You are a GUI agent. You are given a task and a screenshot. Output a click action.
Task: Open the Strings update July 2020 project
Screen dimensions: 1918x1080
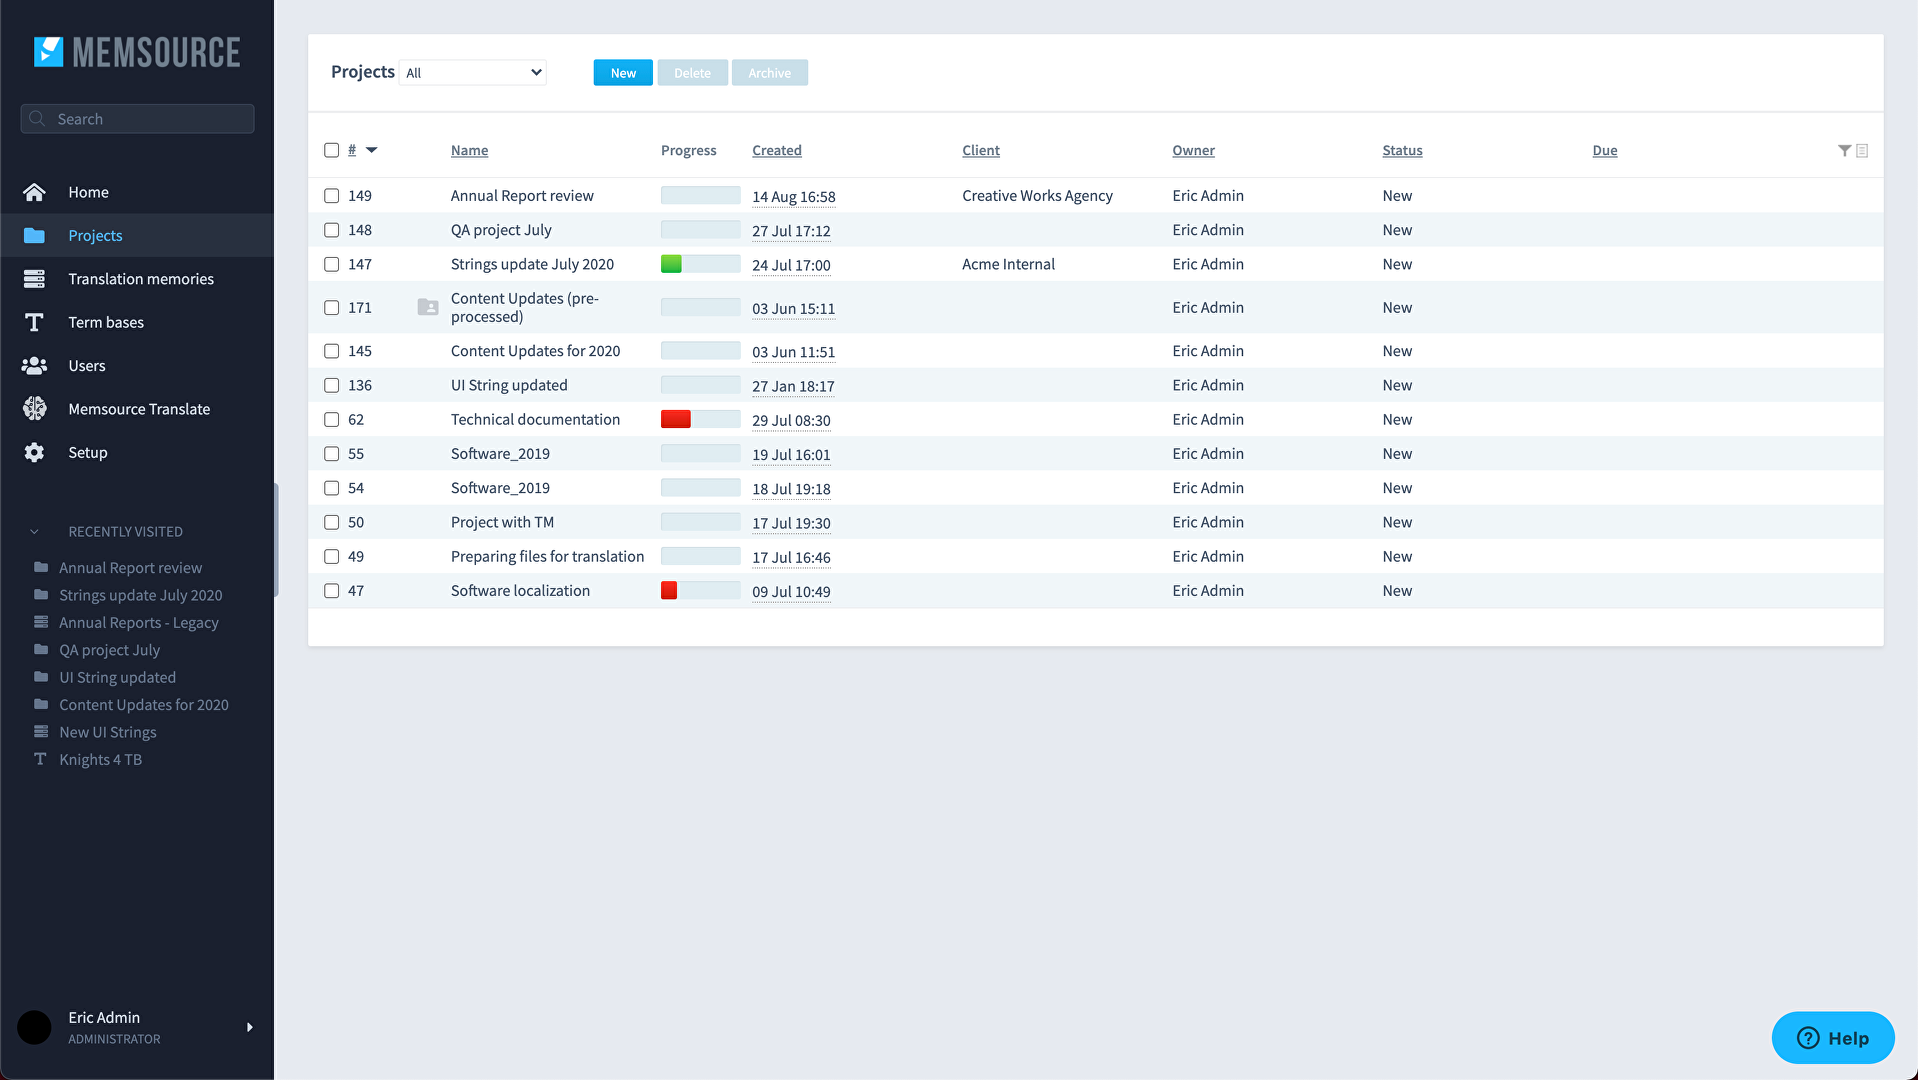(532, 265)
